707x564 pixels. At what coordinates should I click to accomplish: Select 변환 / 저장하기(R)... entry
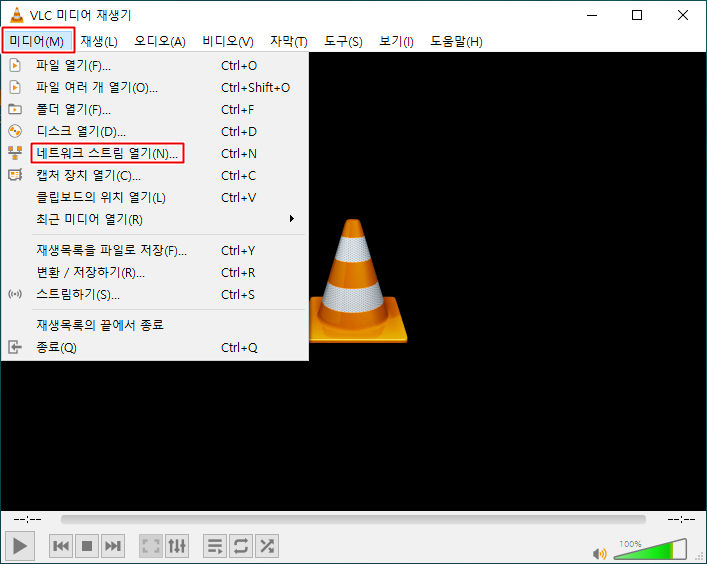pyautogui.click(x=155, y=272)
